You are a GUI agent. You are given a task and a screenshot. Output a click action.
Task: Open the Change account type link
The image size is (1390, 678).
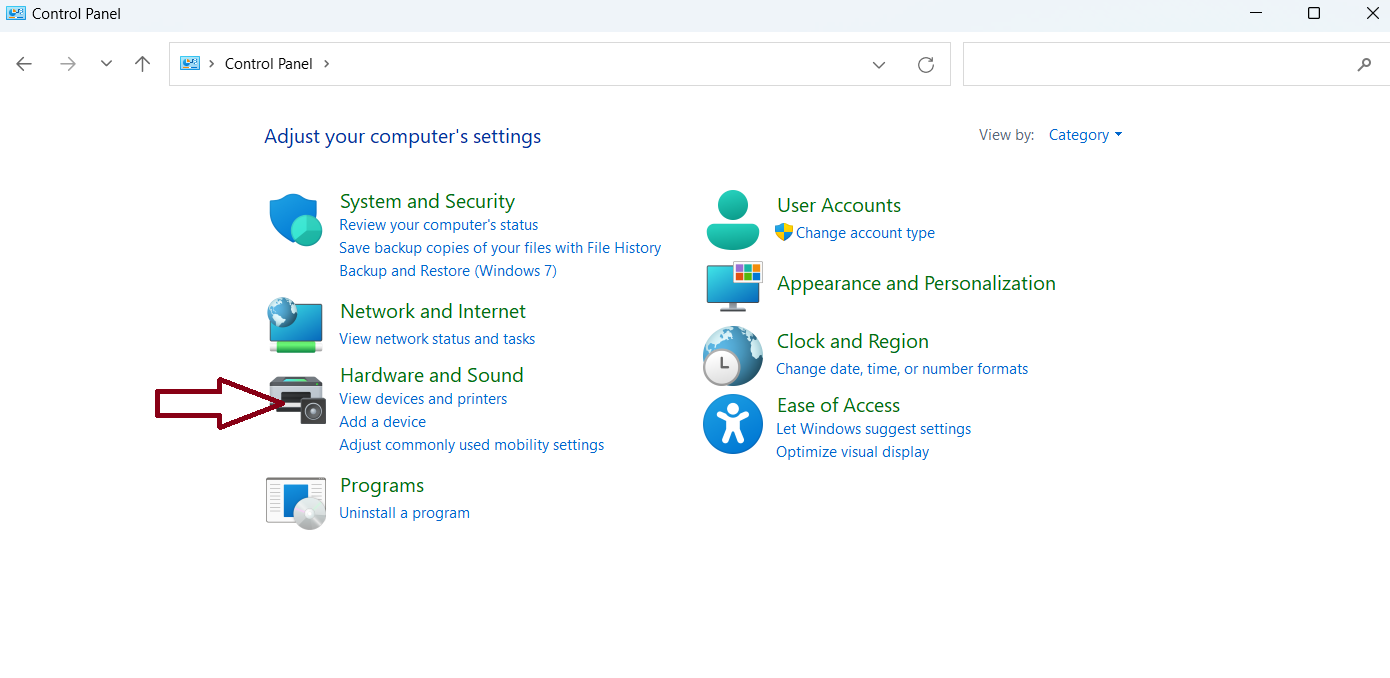click(x=865, y=233)
